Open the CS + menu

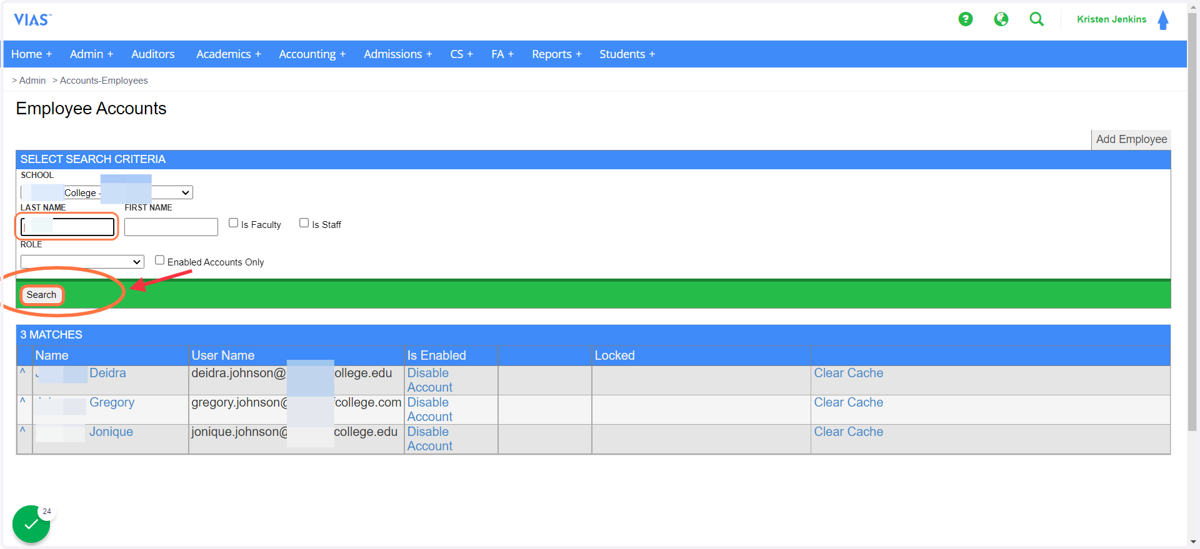461,54
